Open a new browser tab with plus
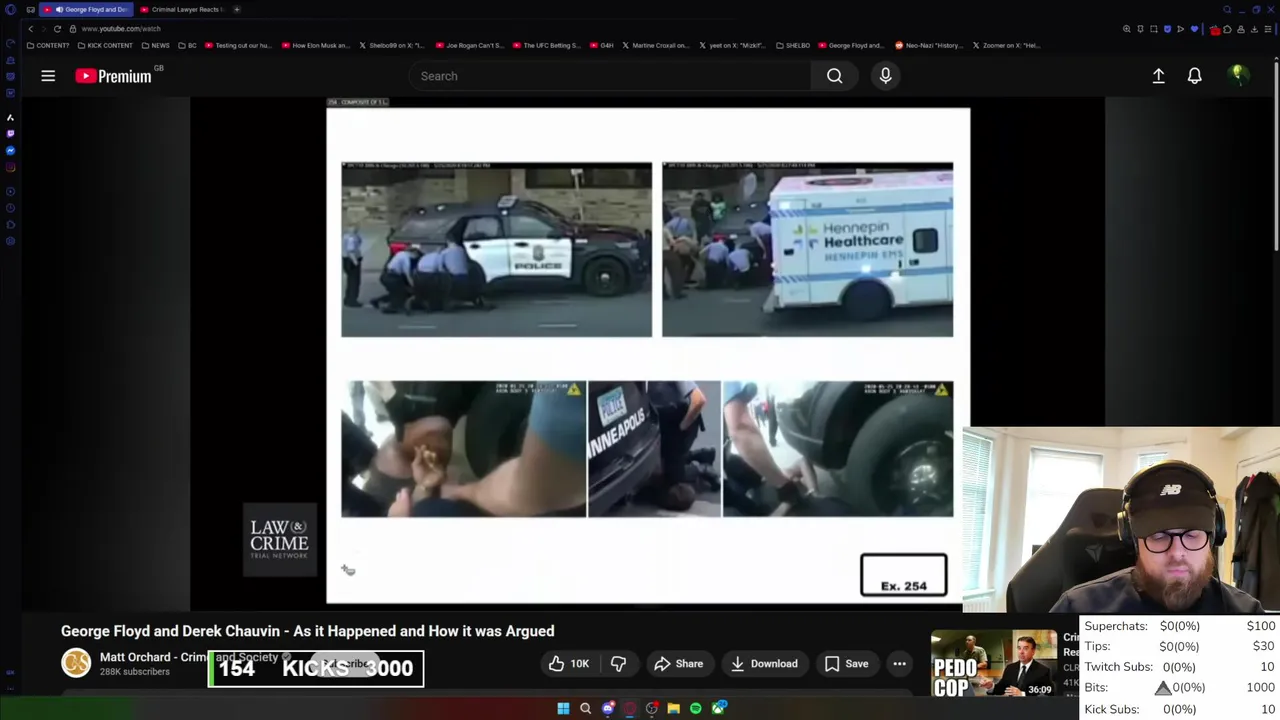Screen dimensions: 1280x720 [237, 9]
